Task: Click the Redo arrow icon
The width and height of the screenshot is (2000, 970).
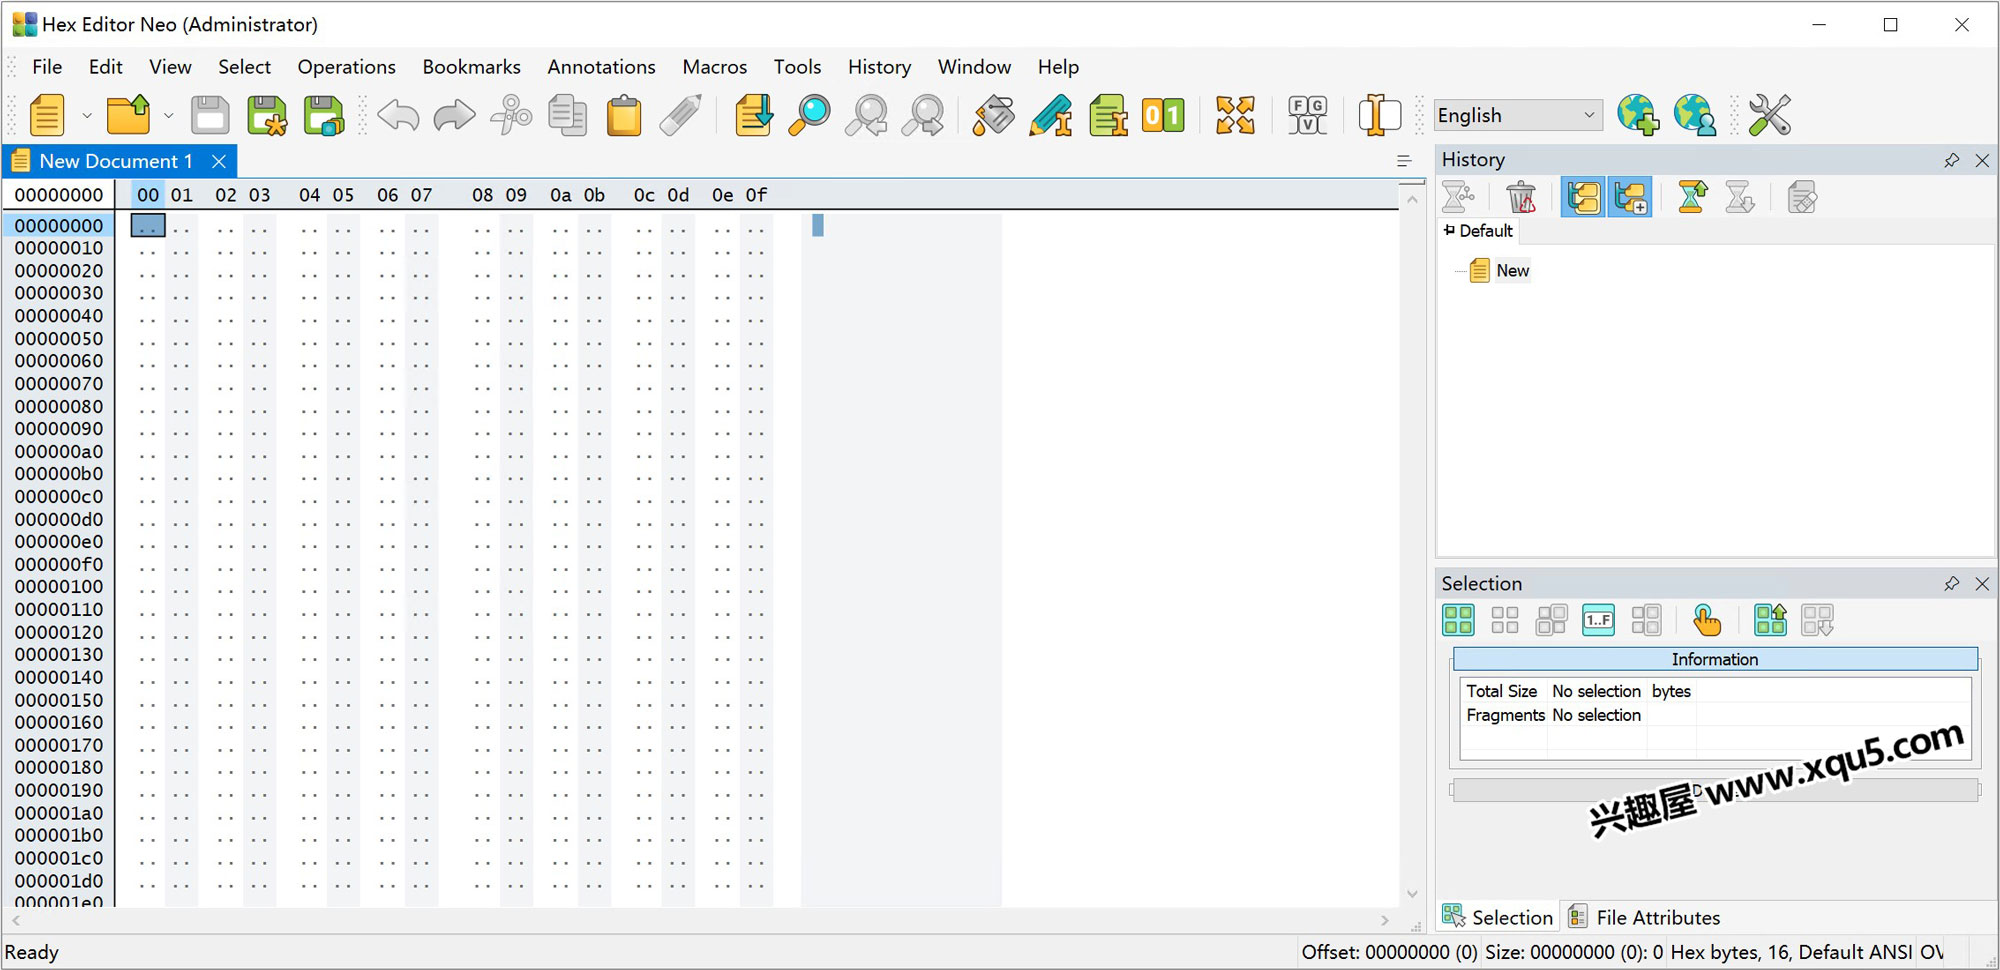Action: (454, 115)
